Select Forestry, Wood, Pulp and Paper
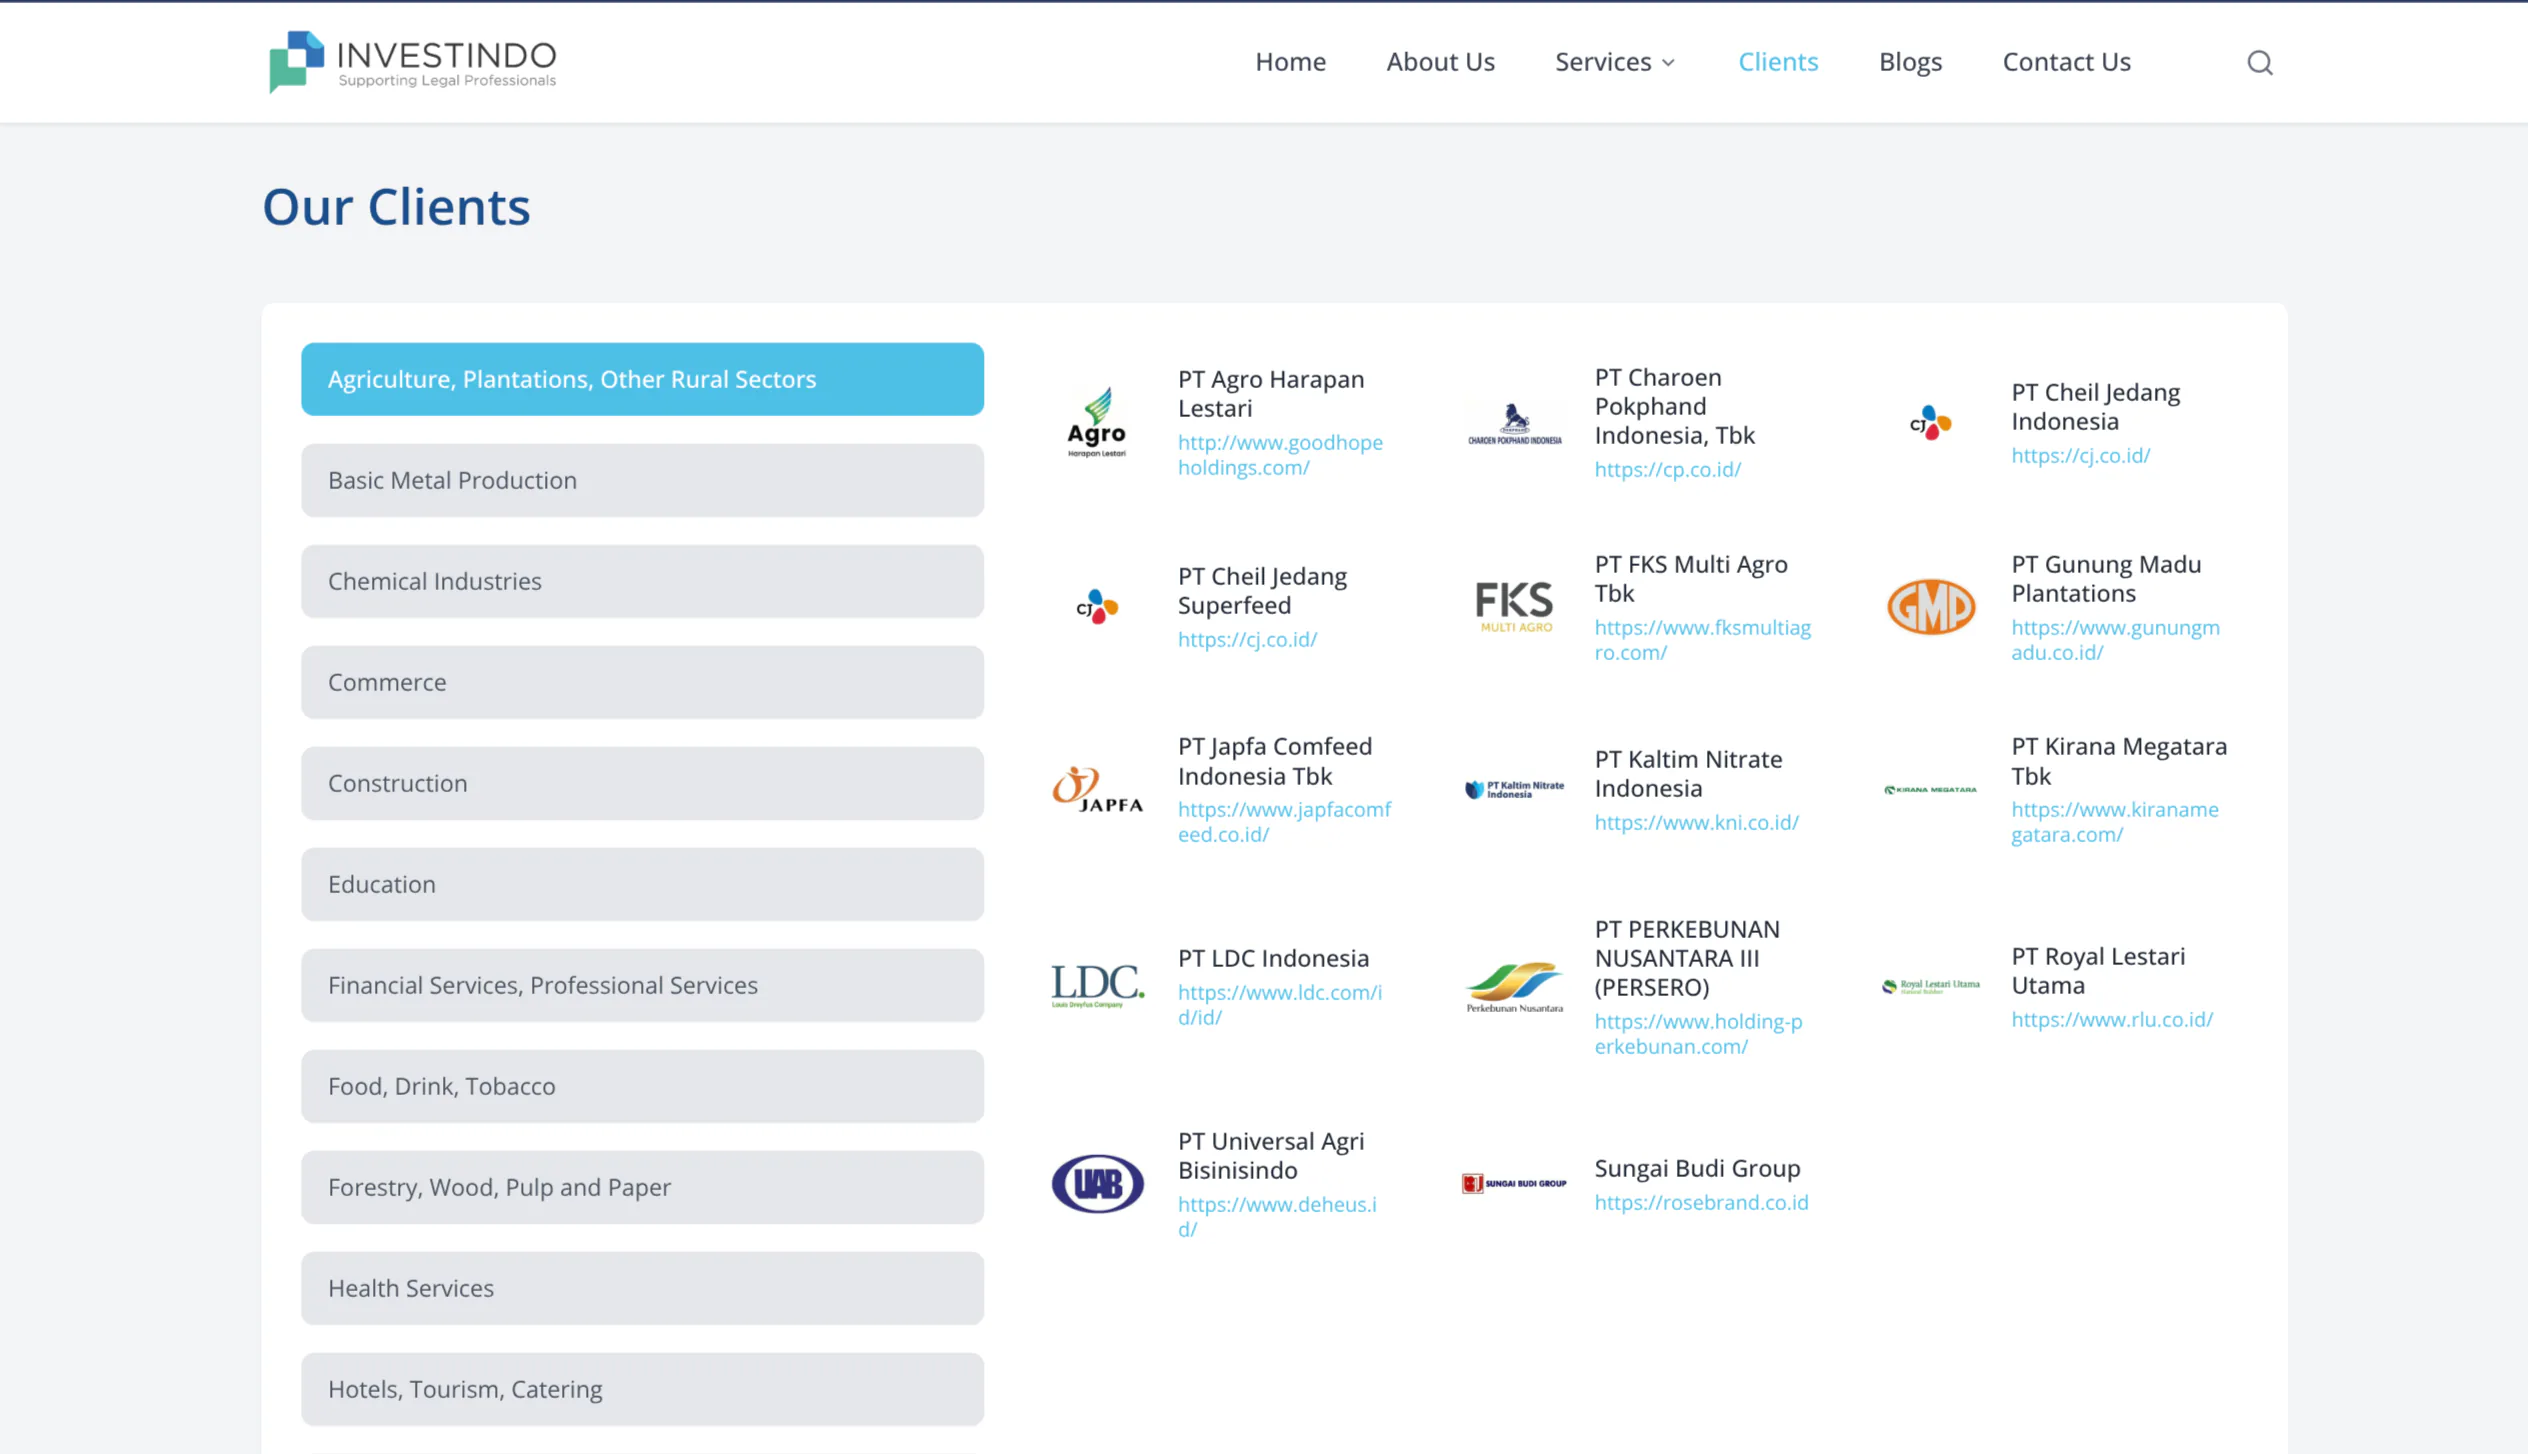The image size is (2528, 1454). [x=642, y=1187]
